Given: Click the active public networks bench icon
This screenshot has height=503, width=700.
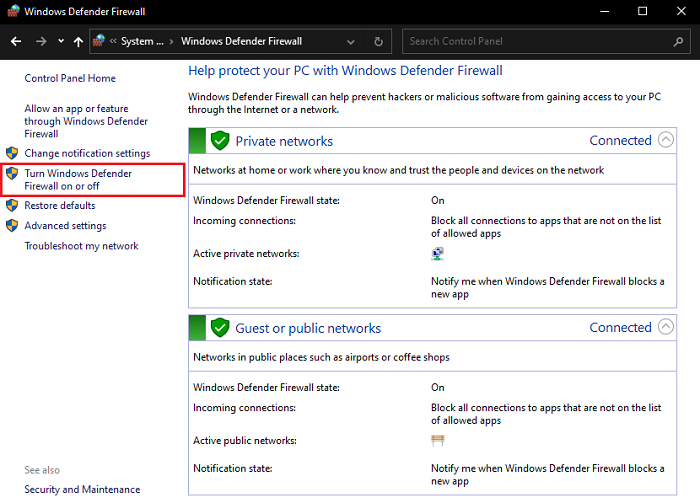Looking at the screenshot, I should point(437,441).
